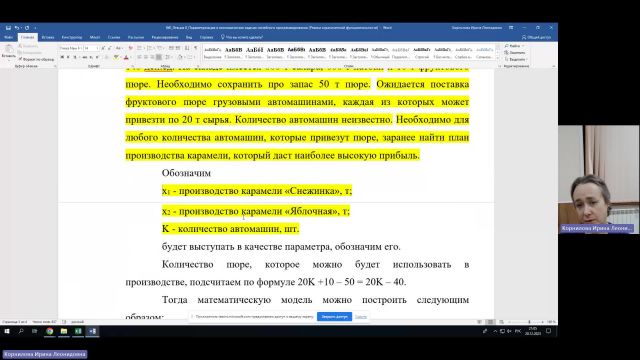This screenshot has height=360, width=640.
Task: Toggle italic formatting
Action: [68, 57]
